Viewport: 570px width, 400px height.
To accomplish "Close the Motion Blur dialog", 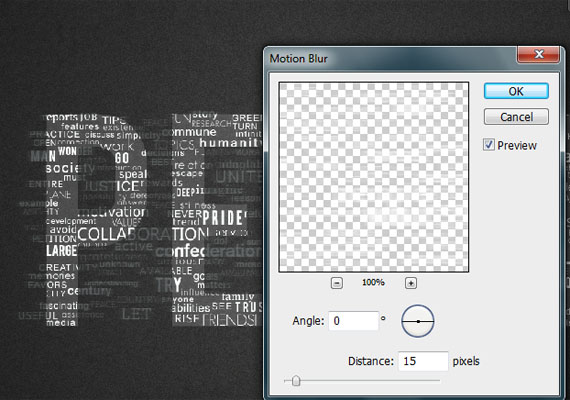I will (539, 54).
